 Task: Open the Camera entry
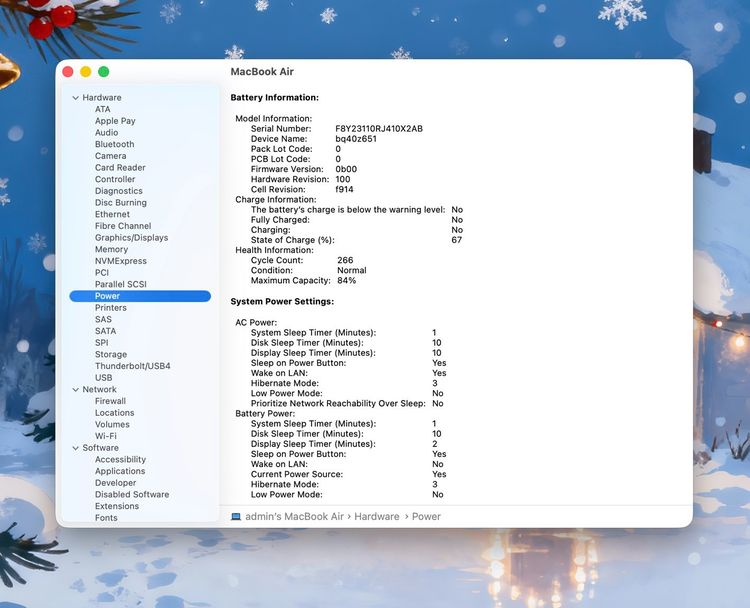pyautogui.click(x=110, y=156)
